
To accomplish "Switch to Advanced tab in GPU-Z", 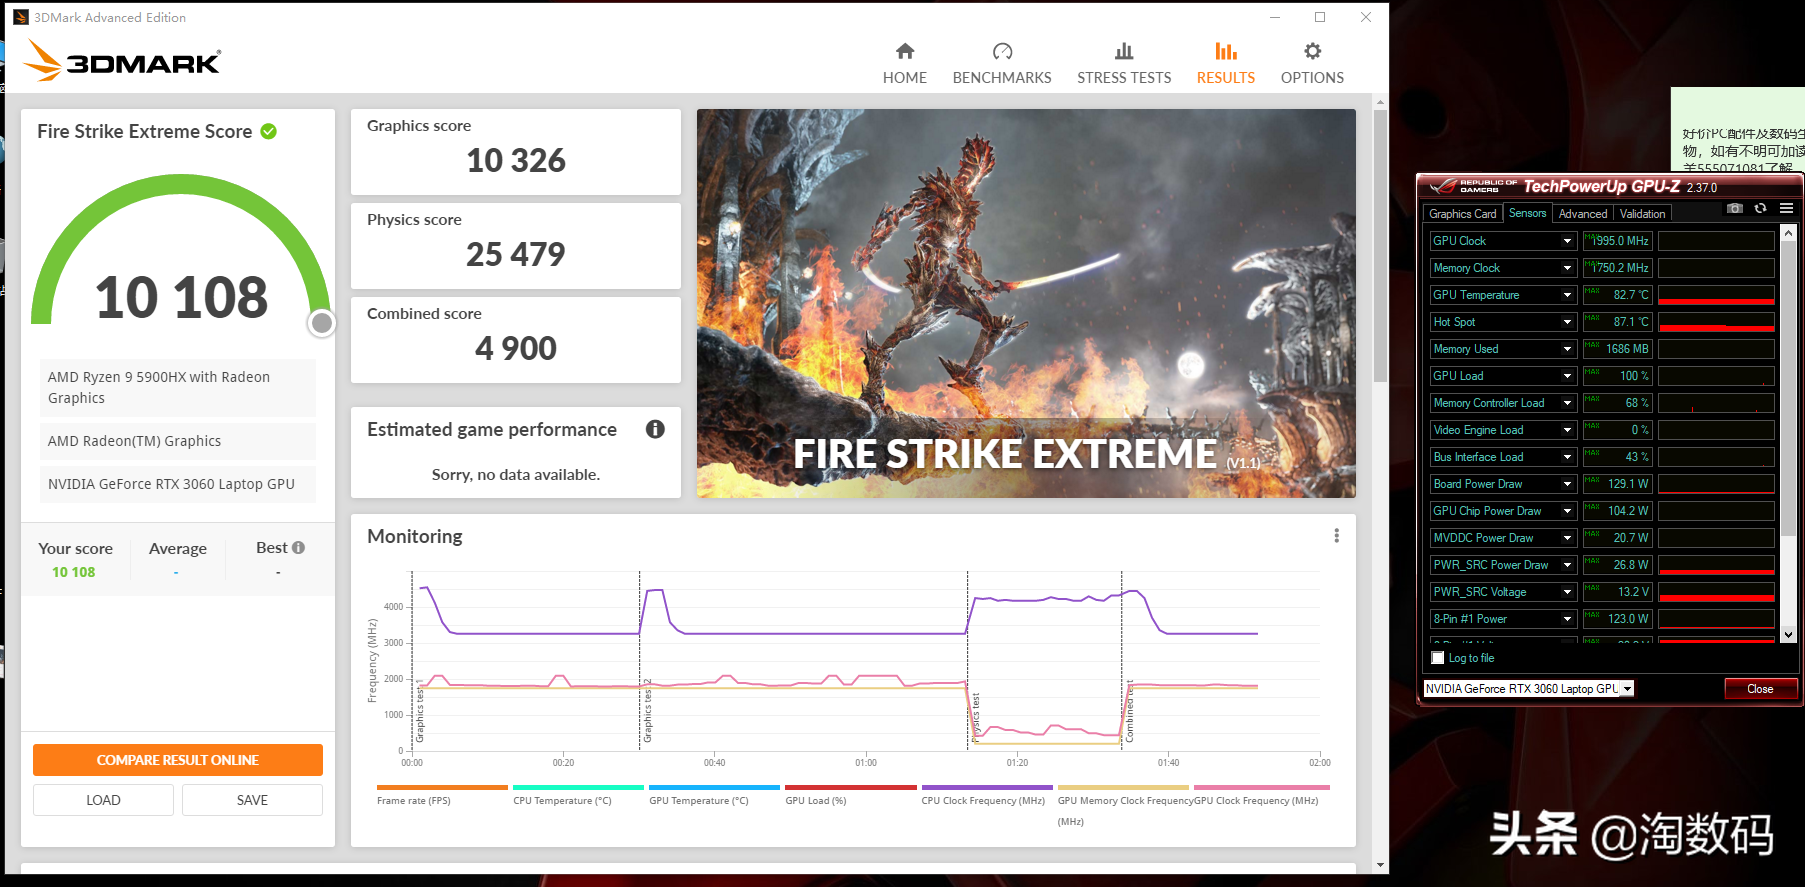I will point(1583,214).
